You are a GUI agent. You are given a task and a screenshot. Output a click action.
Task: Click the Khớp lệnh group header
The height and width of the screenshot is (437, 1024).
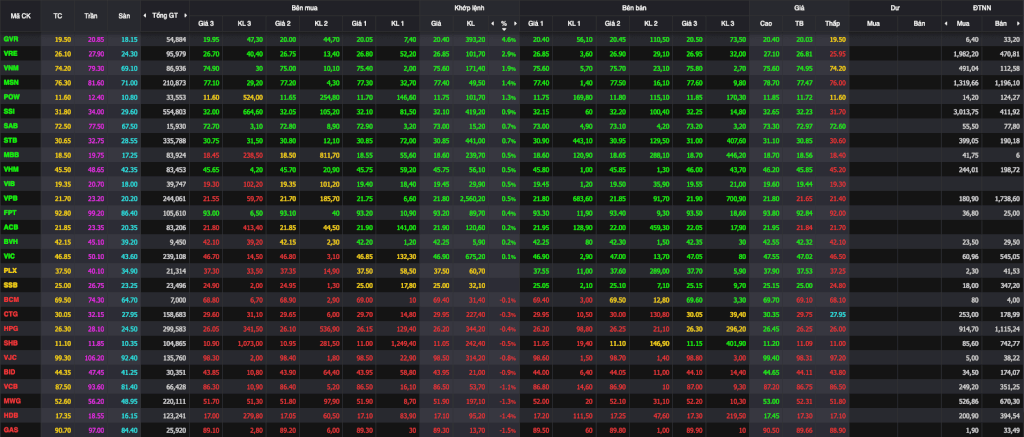469,7
